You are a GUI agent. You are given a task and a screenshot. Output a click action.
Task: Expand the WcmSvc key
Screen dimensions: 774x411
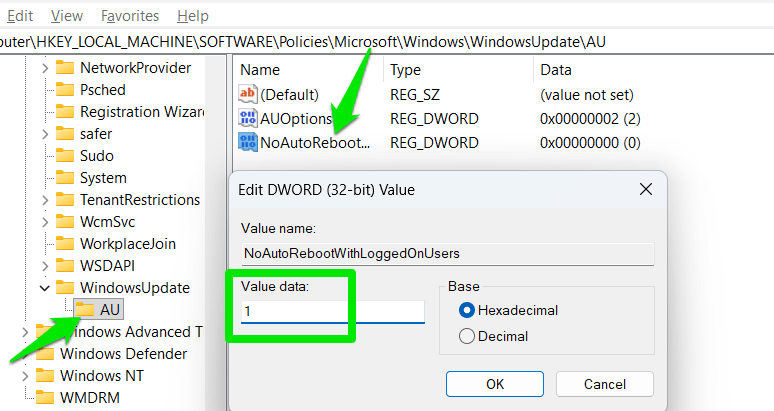point(45,222)
